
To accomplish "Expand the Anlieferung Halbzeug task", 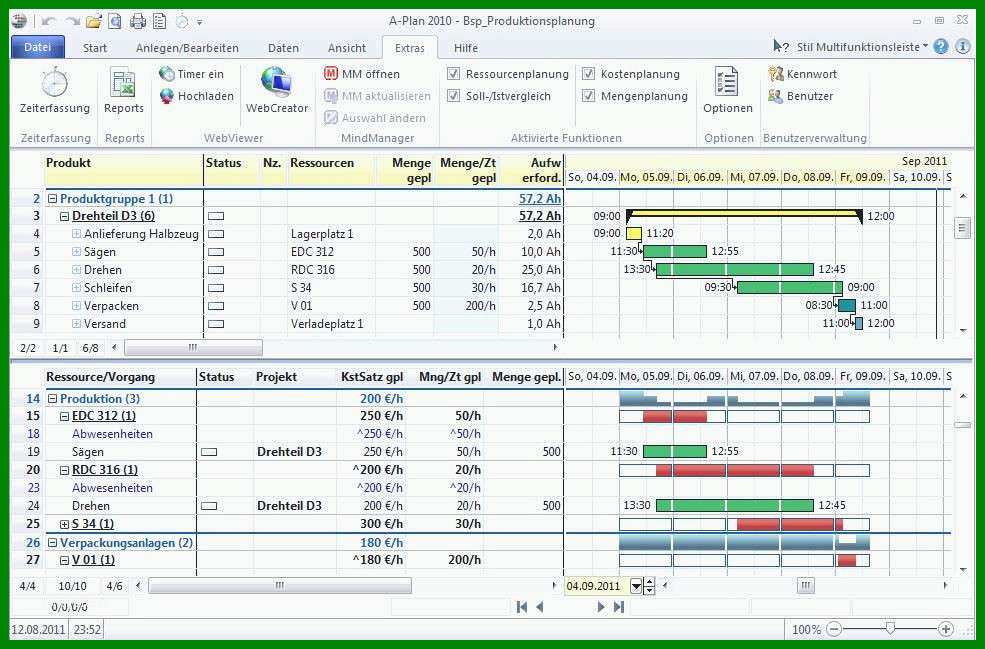I will (x=76, y=234).
